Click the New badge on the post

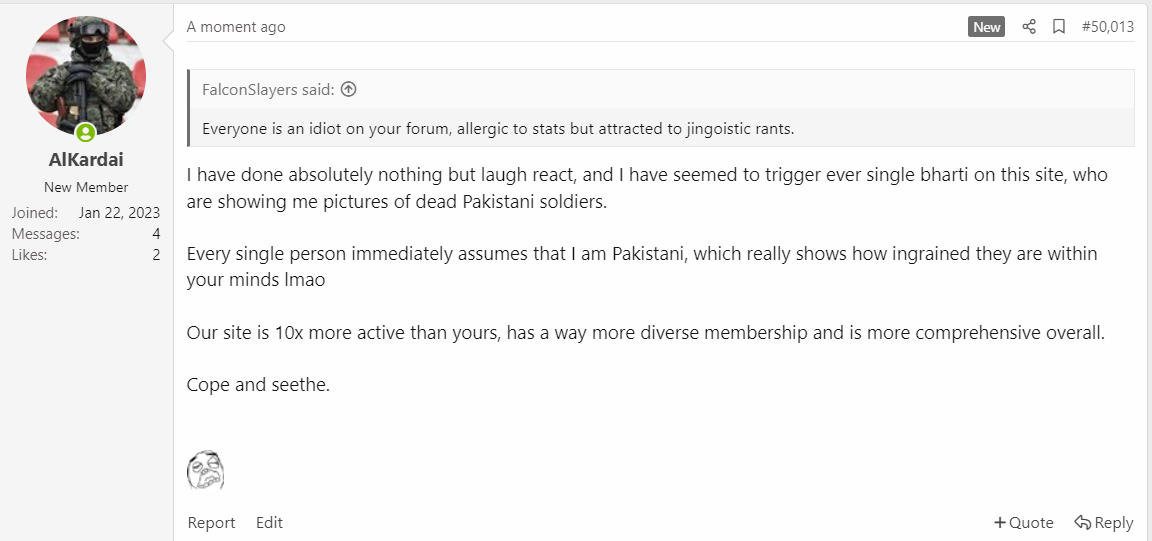tap(986, 27)
